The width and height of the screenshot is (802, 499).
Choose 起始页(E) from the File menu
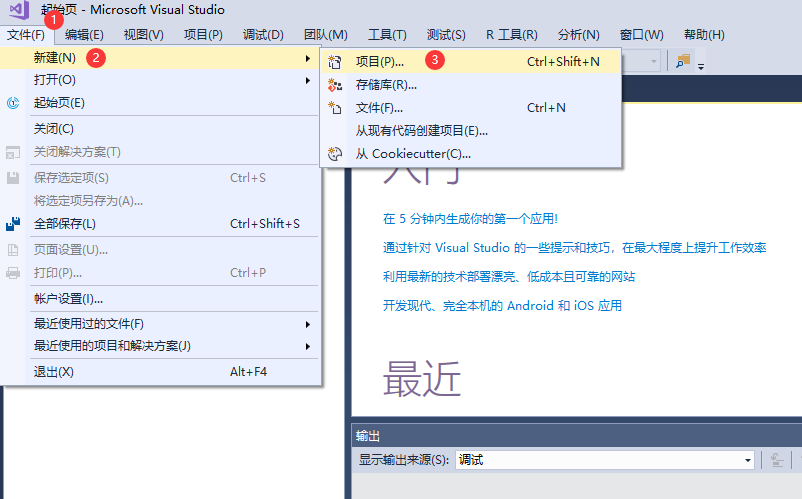coord(160,103)
